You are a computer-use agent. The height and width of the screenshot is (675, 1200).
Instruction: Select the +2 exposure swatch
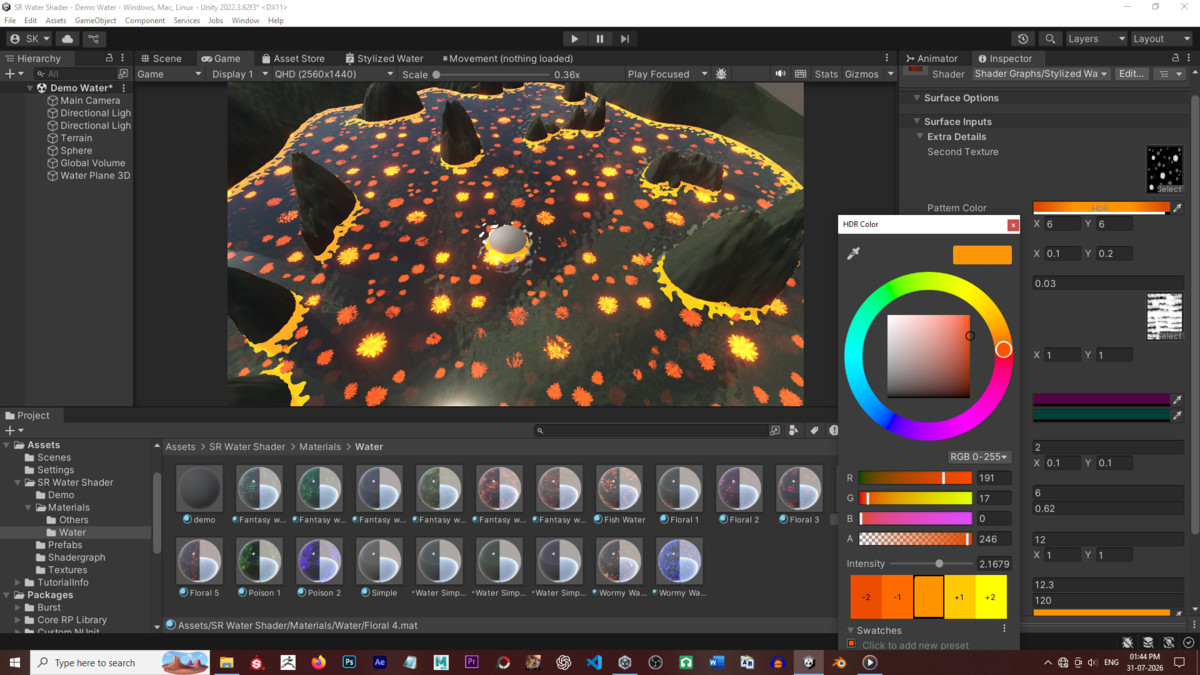click(990, 597)
